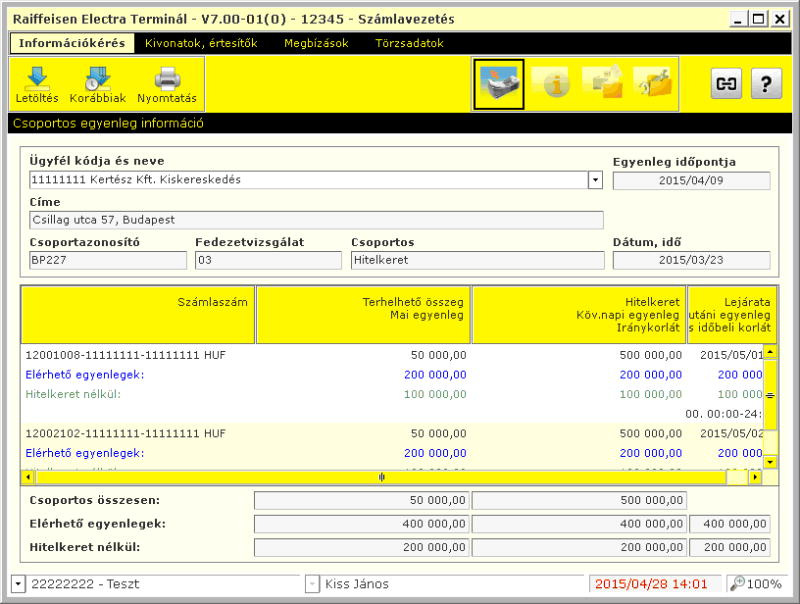The width and height of the screenshot is (800, 604).
Task: Click the Csoportos Hitelkeret field
Action: tap(478, 260)
